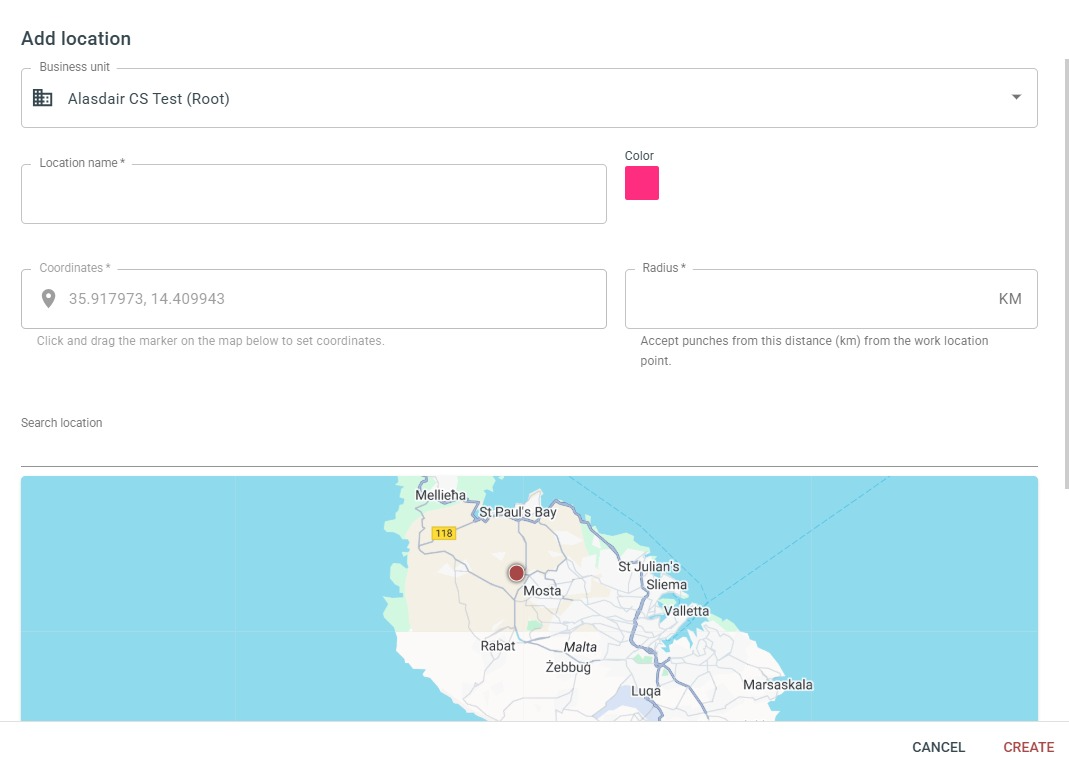Viewport: 1069px width, 768px height.
Task: Click the 'Add location' dialog title
Action: click(76, 39)
